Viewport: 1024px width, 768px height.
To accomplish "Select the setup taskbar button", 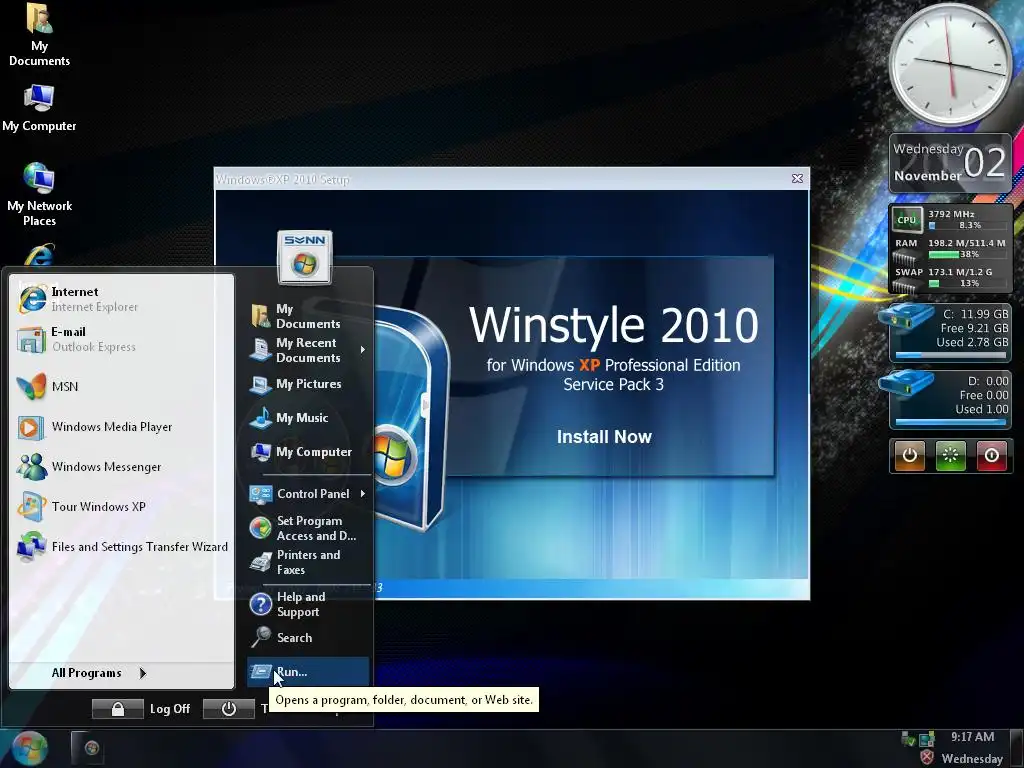I will click(88, 748).
